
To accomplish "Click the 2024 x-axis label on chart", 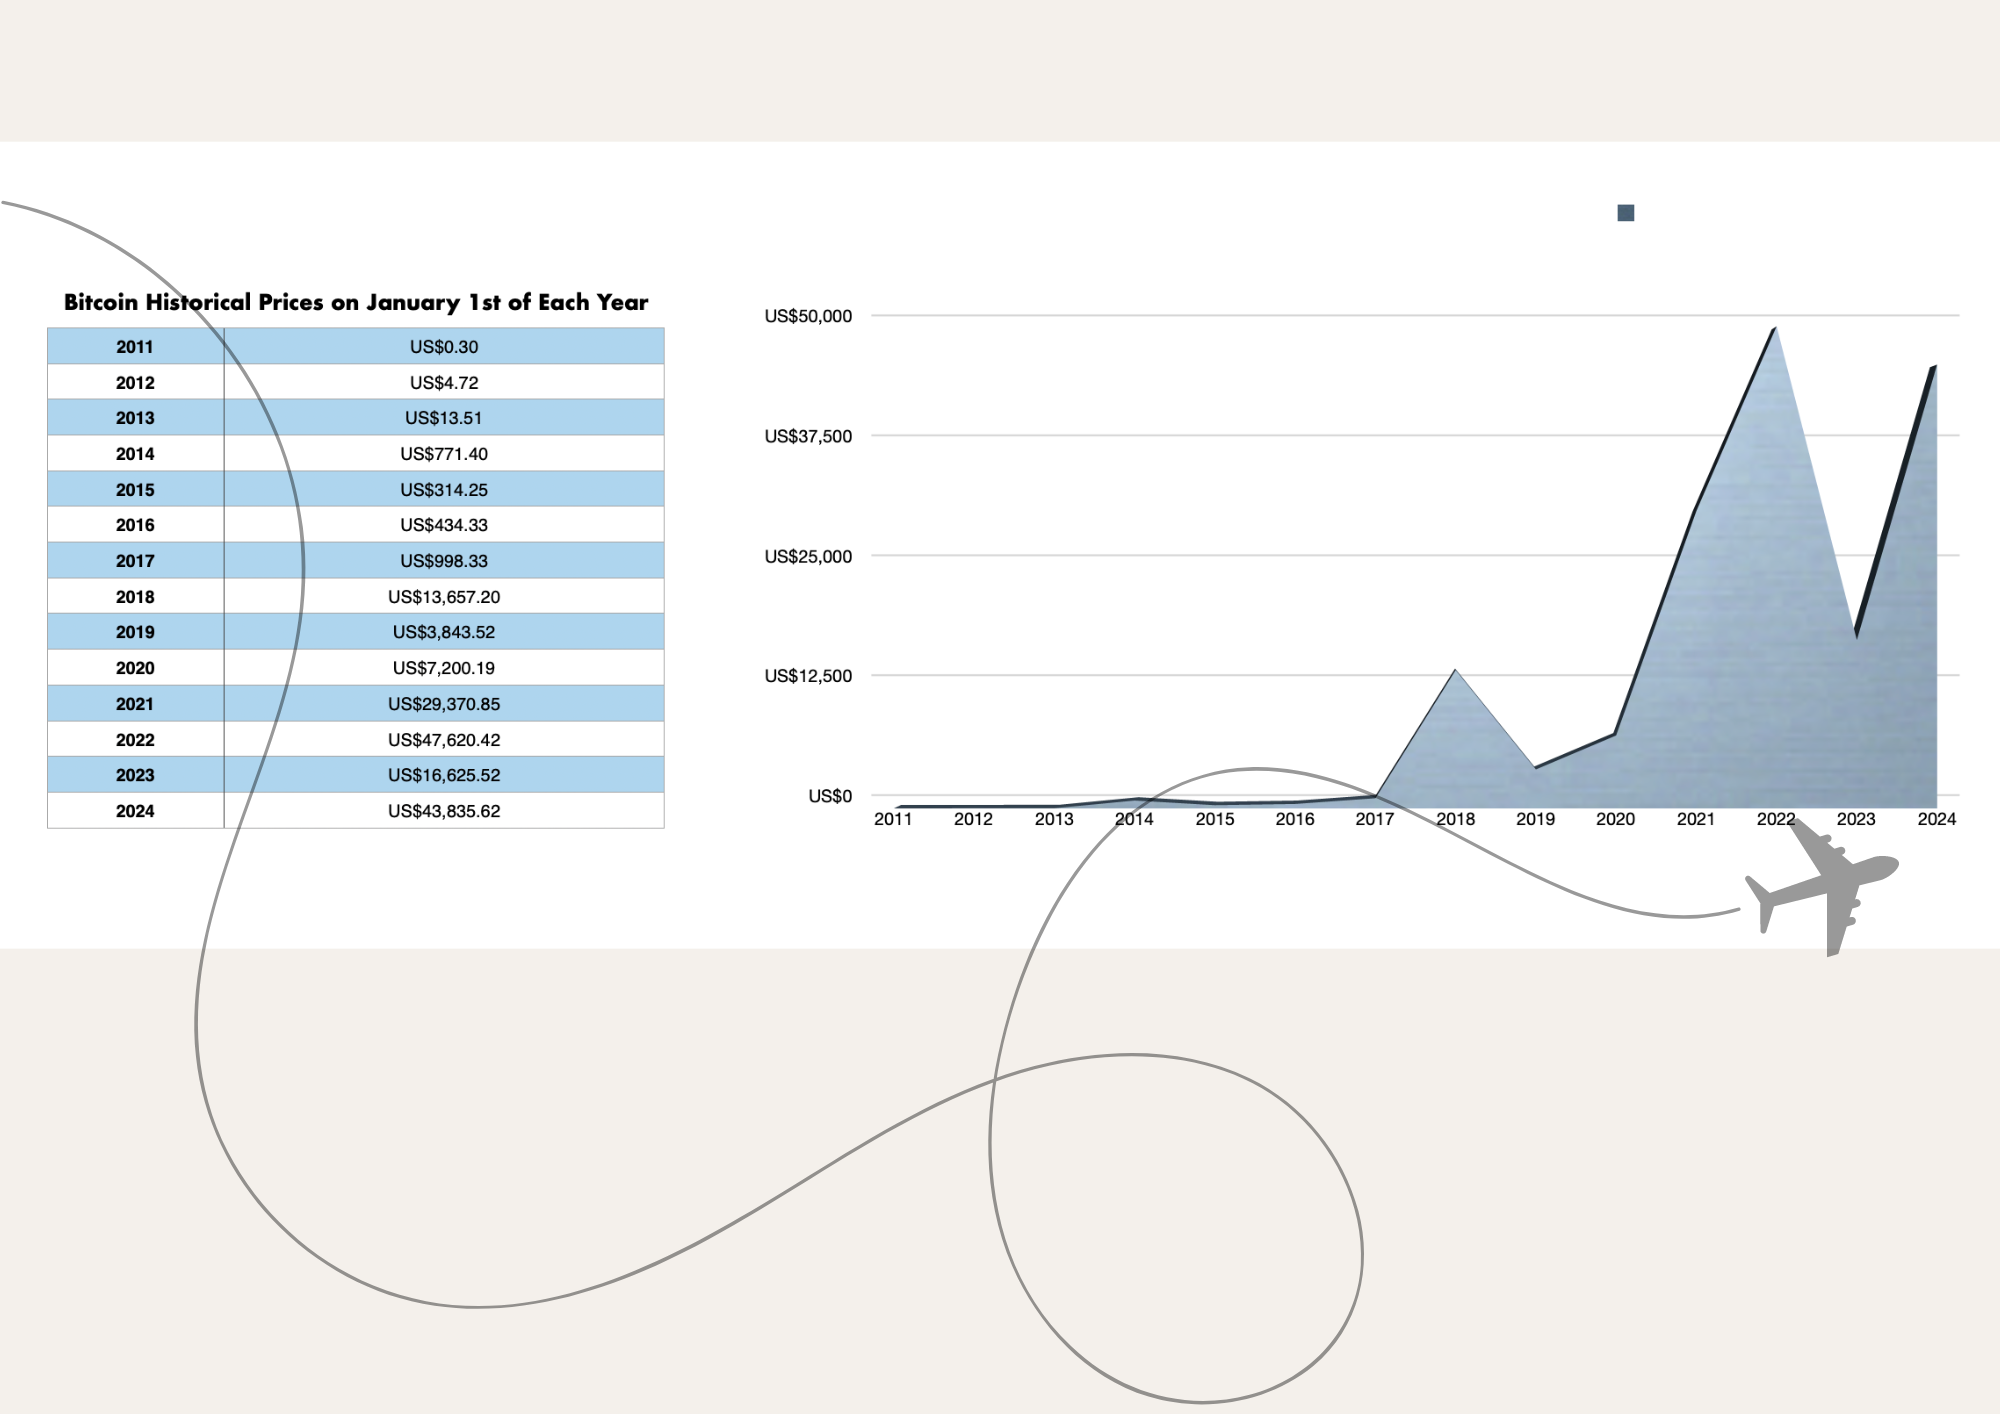I will click(x=1937, y=819).
